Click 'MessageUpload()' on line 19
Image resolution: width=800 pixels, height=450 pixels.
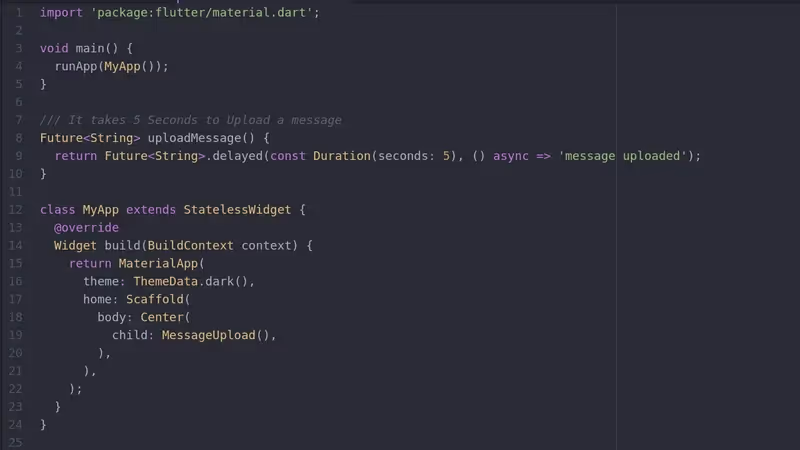point(215,335)
